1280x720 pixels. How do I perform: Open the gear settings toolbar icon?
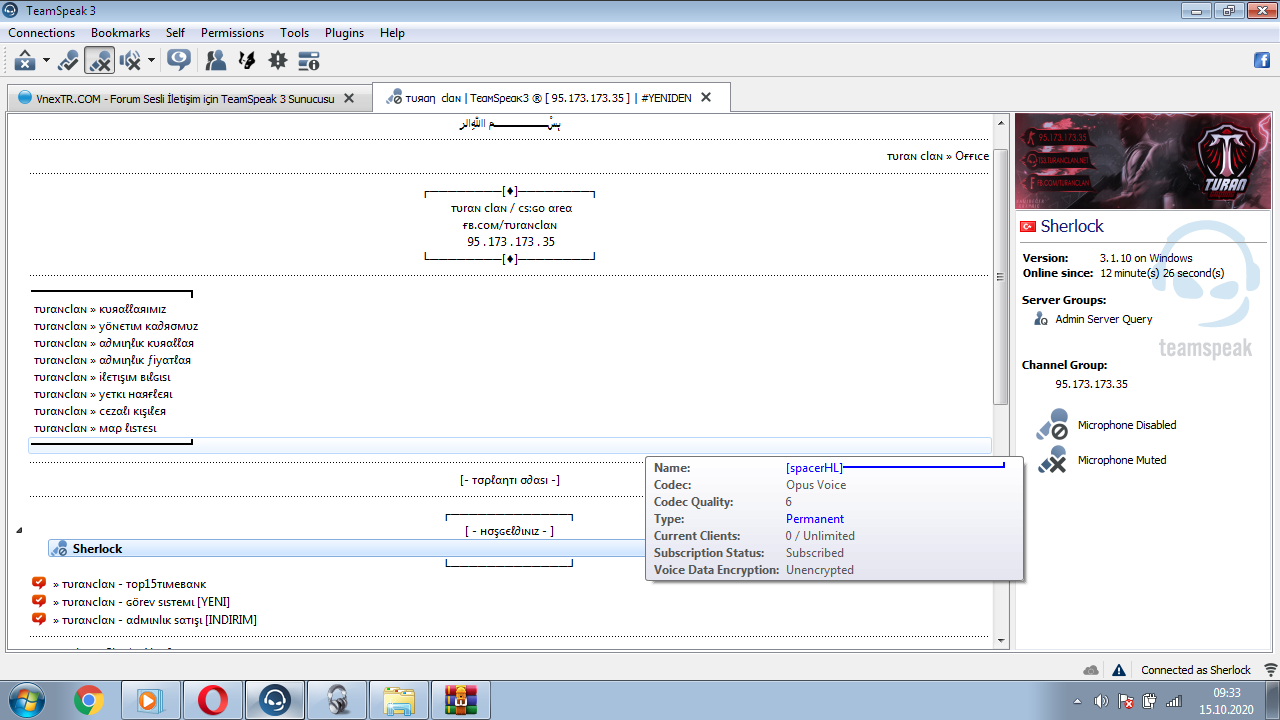click(278, 60)
